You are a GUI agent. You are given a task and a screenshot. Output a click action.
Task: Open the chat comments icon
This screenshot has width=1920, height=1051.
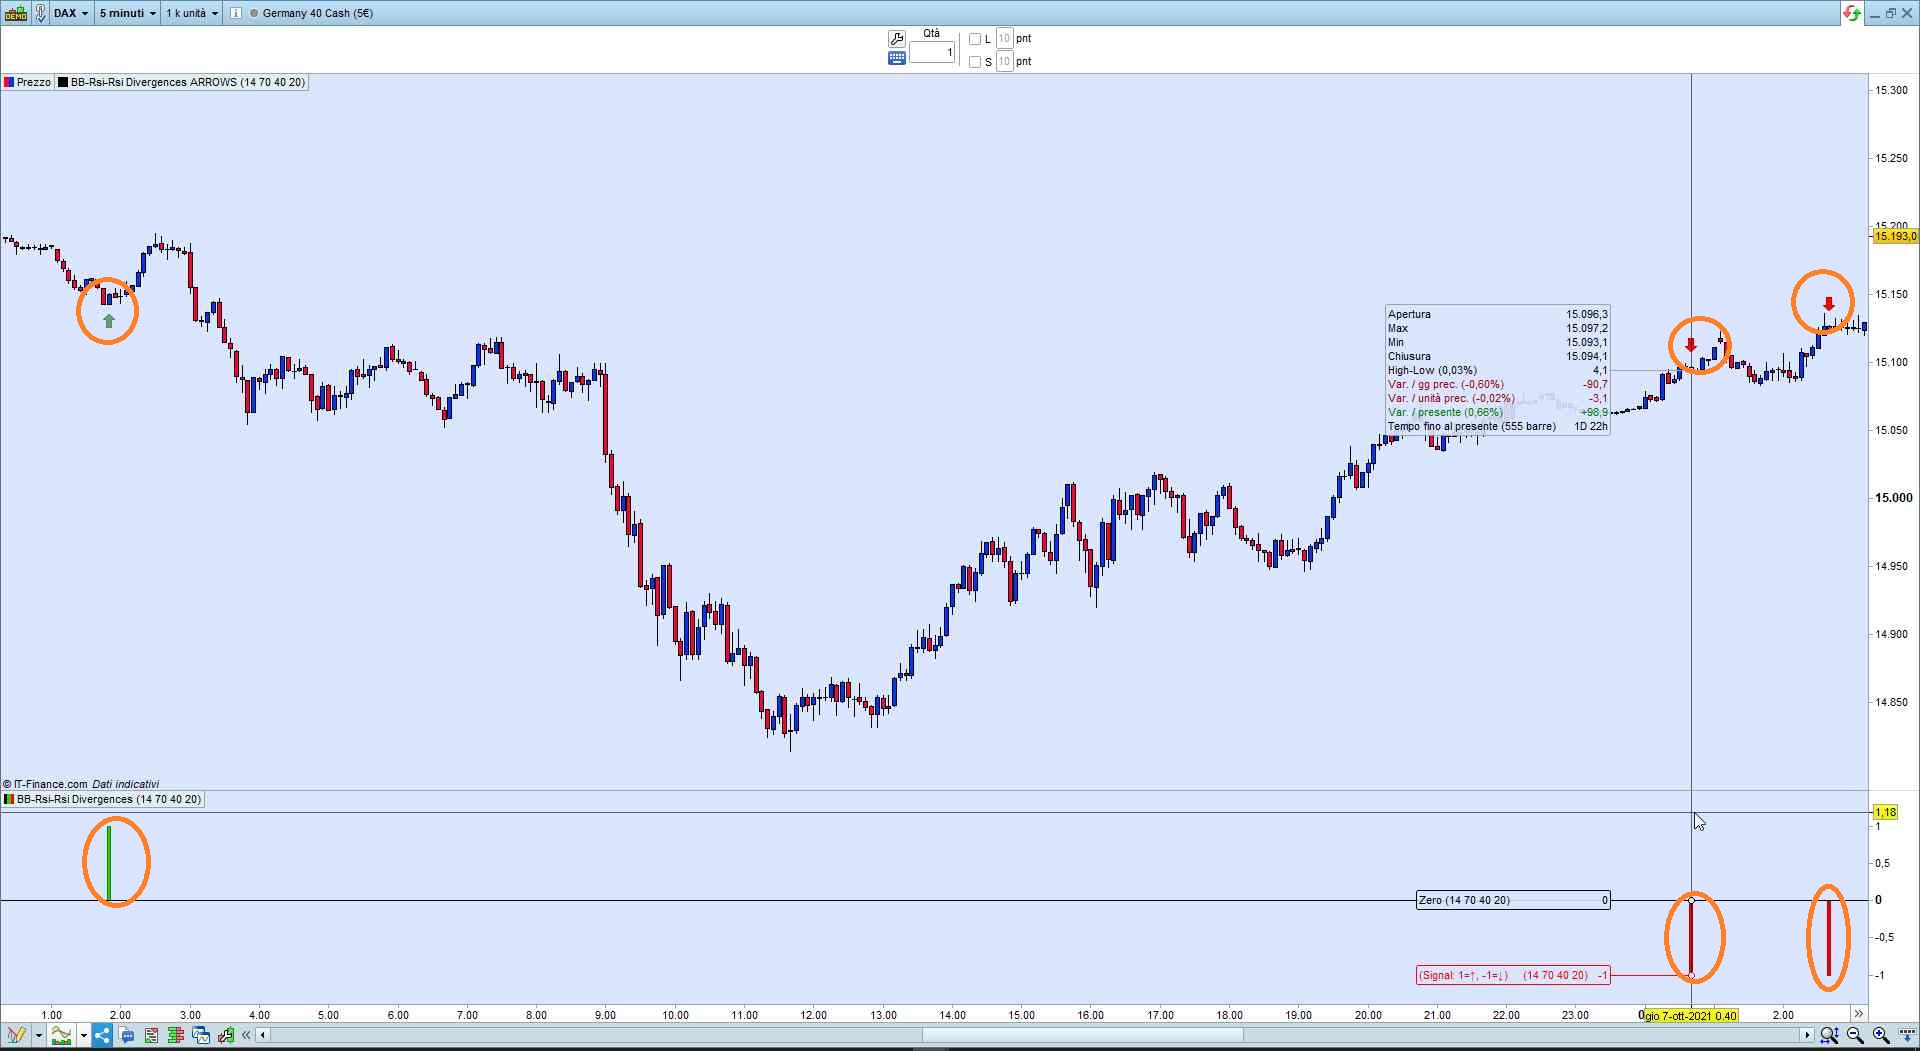127,1035
